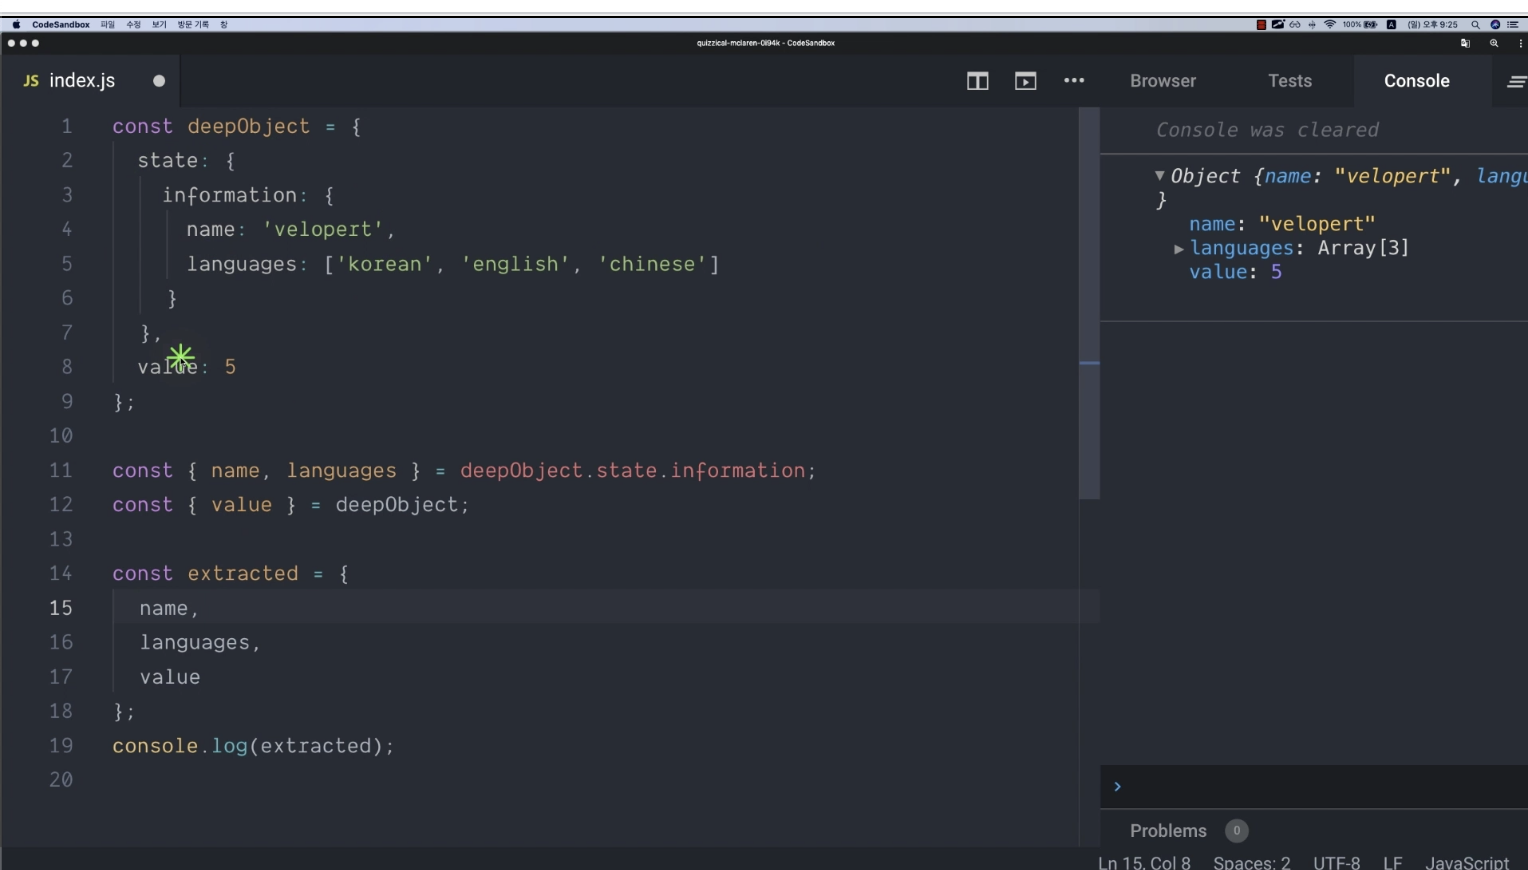Click the console clear/filter lines icon
Viewport: 1528px width, 870px height.
[1517, 82]
